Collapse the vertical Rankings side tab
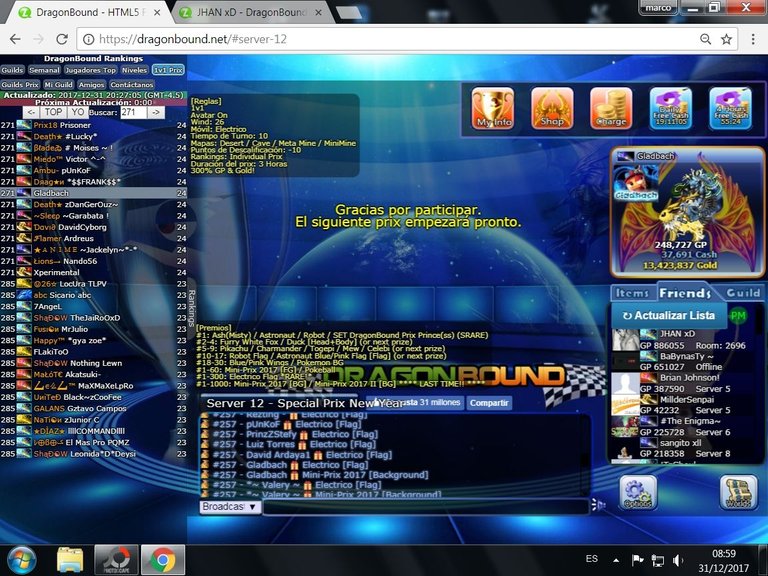Image resolution: width=768 pixels, height=576 pixels. coord(192,308)
